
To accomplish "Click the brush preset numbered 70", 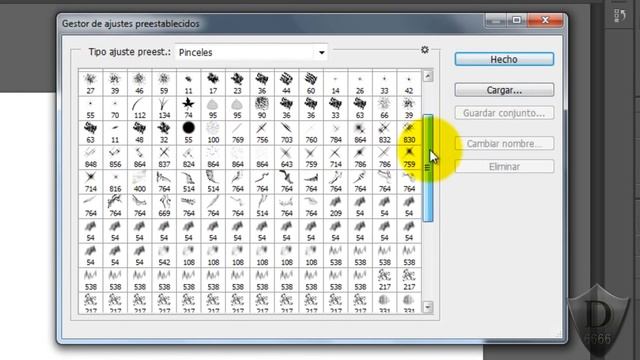I will (115, 108).
